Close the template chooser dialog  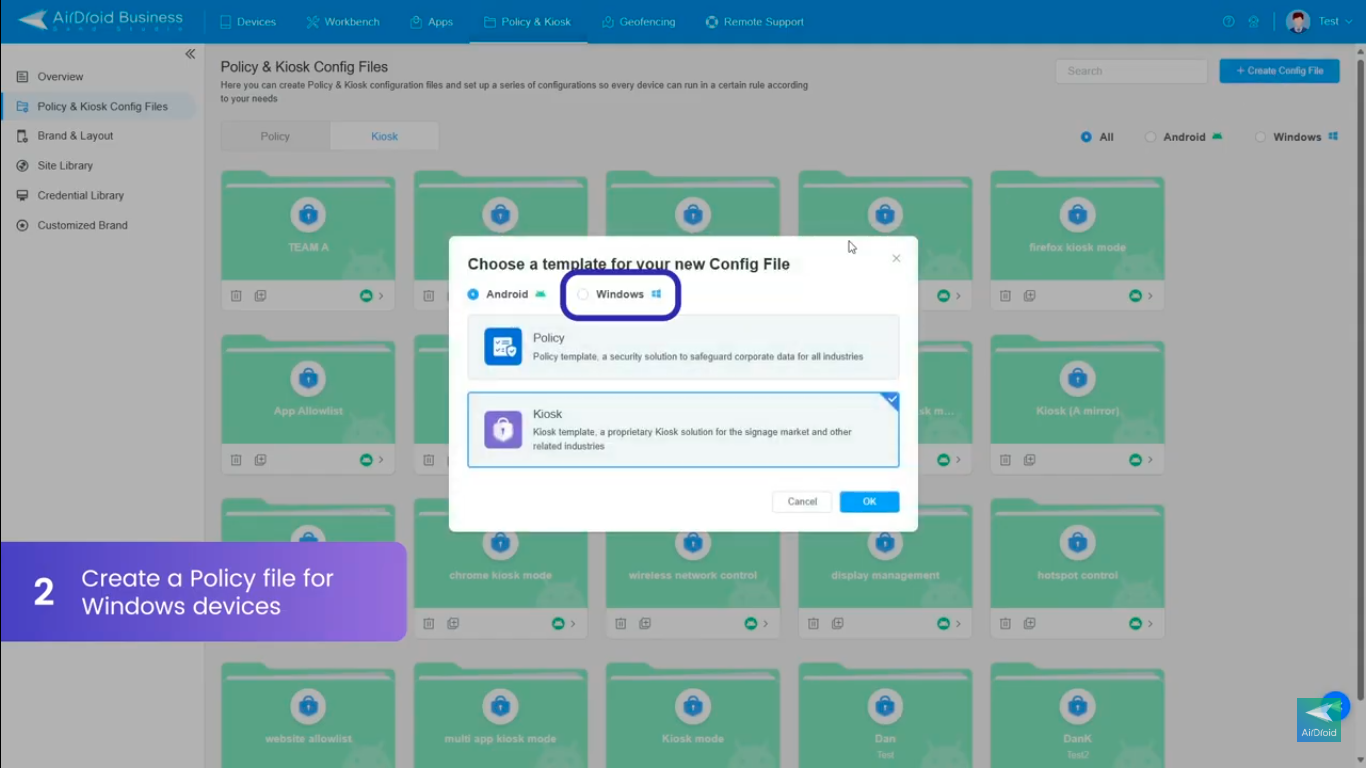click(x=896, y=258)
